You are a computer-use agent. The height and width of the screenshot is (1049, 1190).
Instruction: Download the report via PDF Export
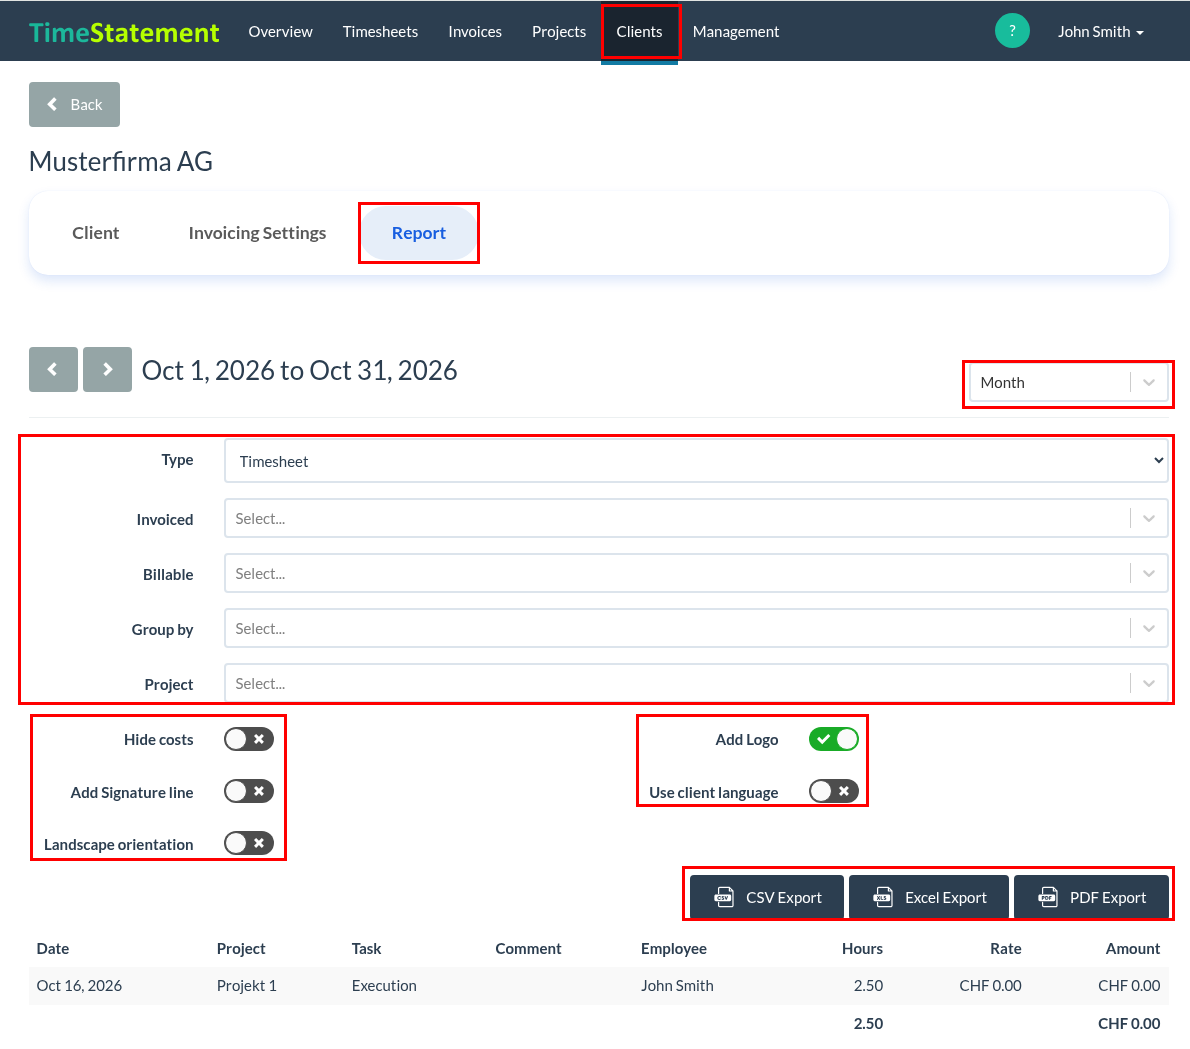(1091, 897)
